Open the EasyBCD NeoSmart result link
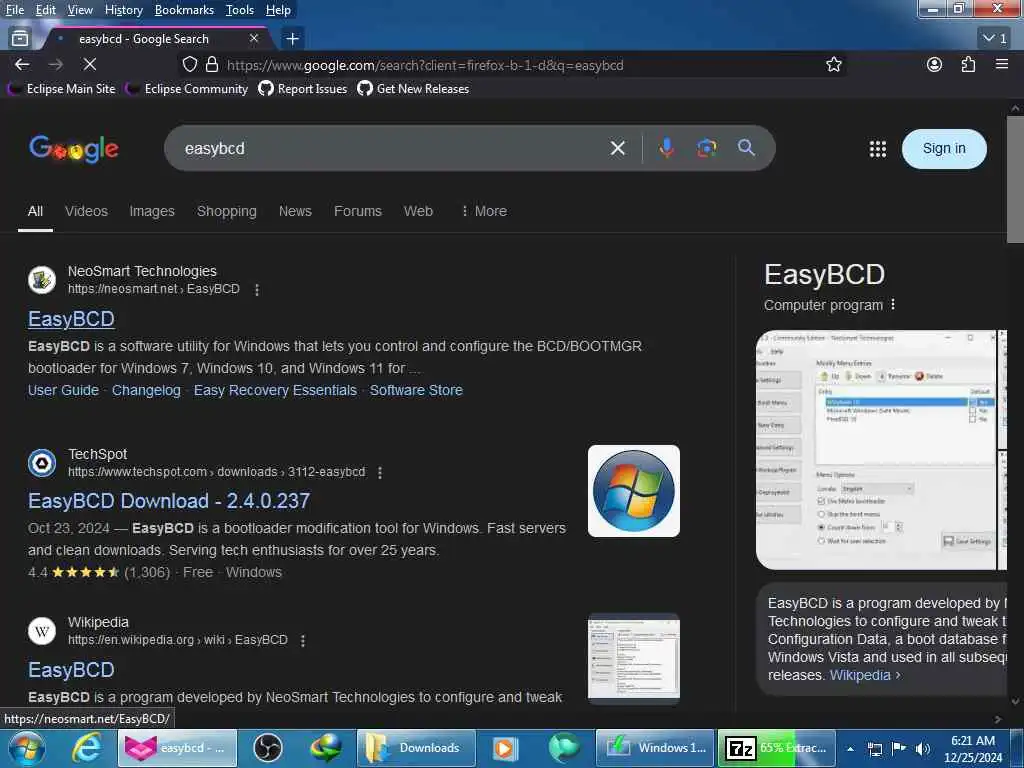This screenshot has height=768, width=1024. 71,319
